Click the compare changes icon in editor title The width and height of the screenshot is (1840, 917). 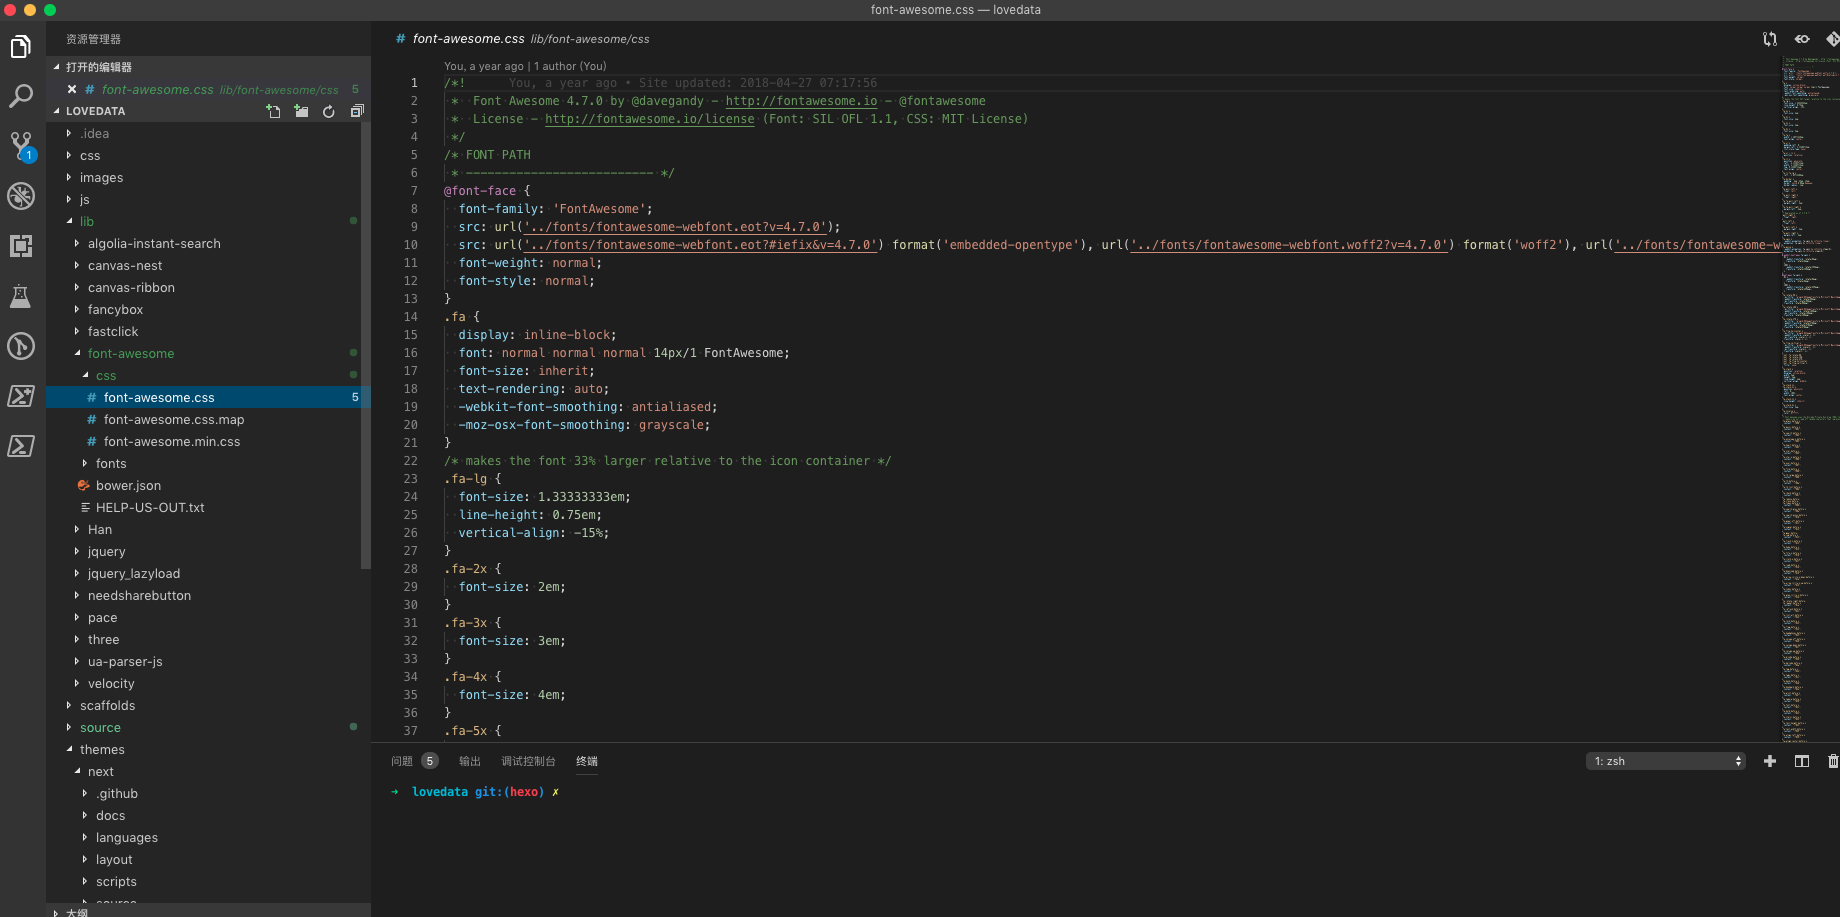pyautogui.click(x=1770, y=39)
